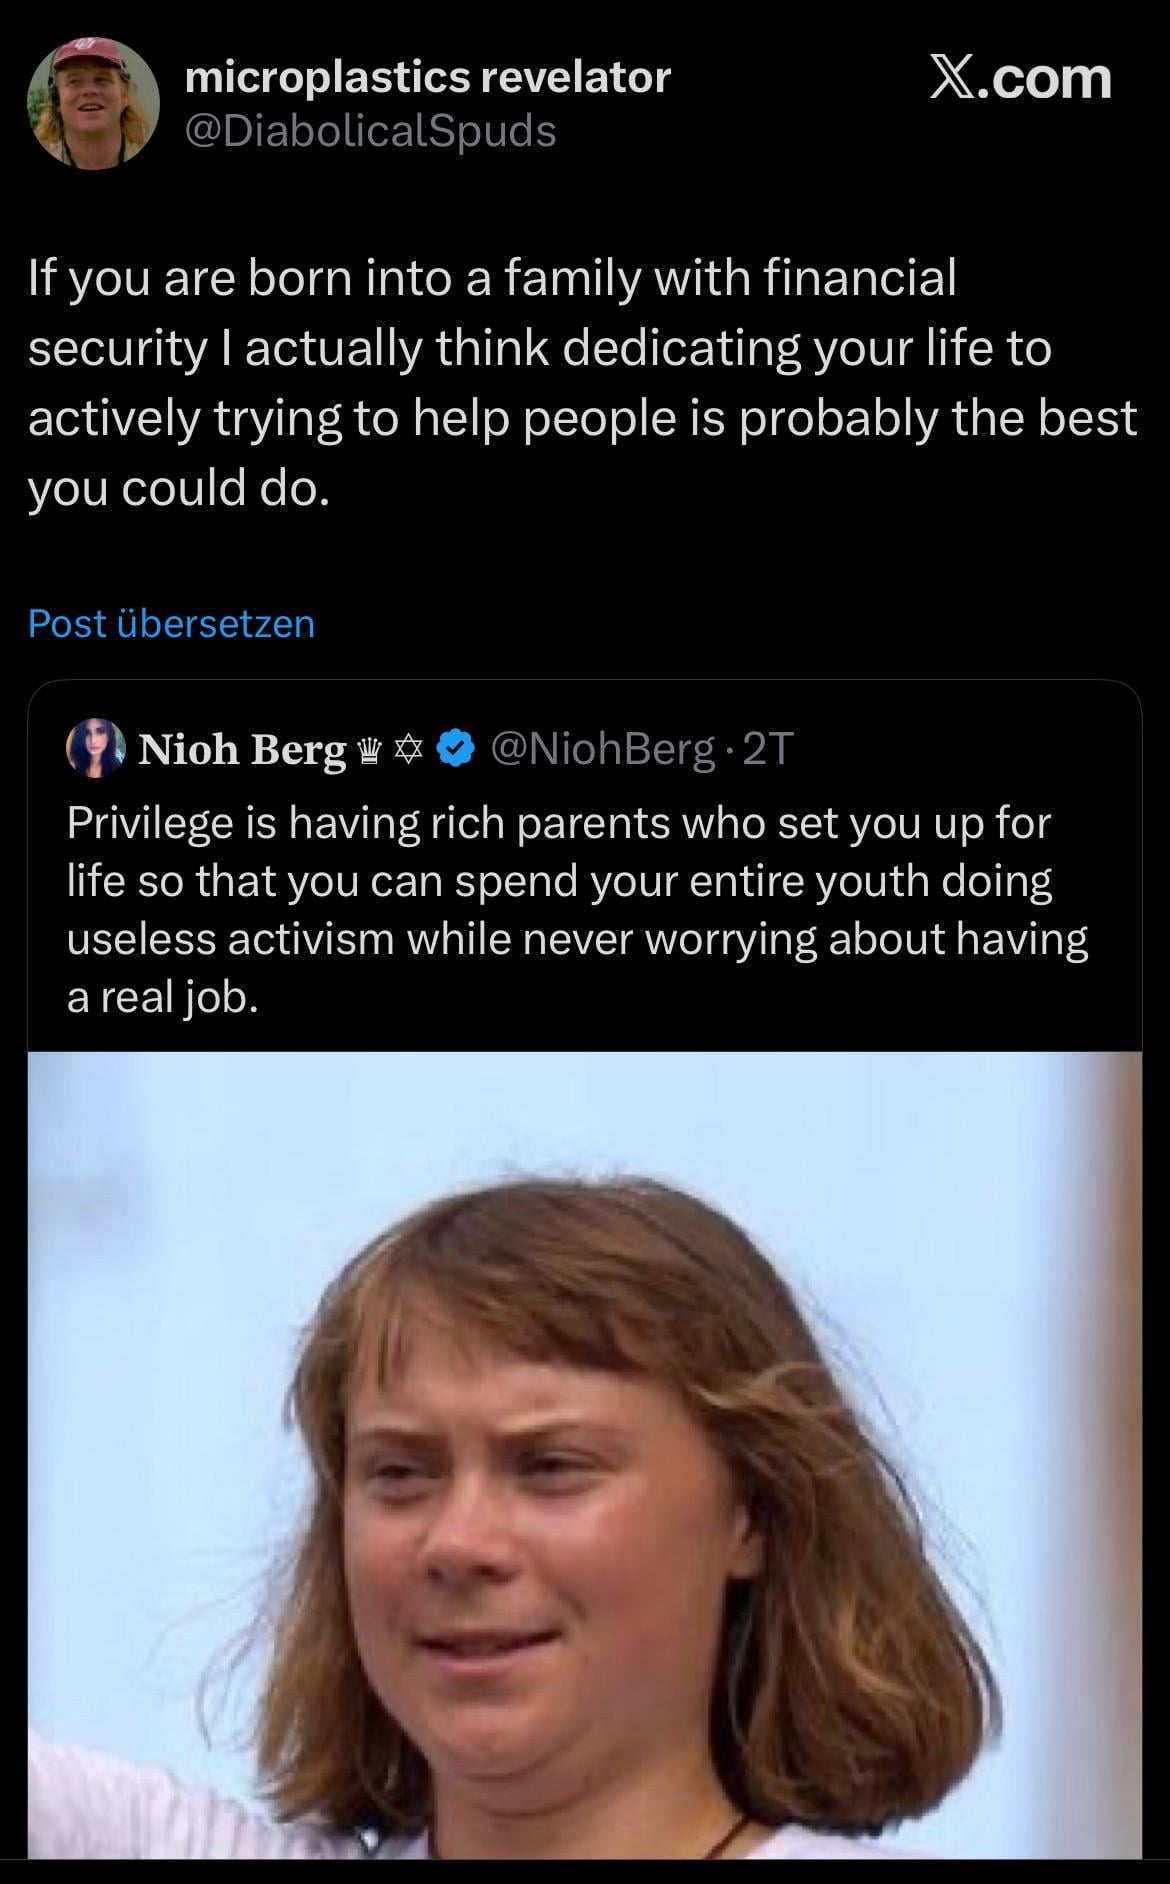Click the word "financial" in the main post

point(860,278)
